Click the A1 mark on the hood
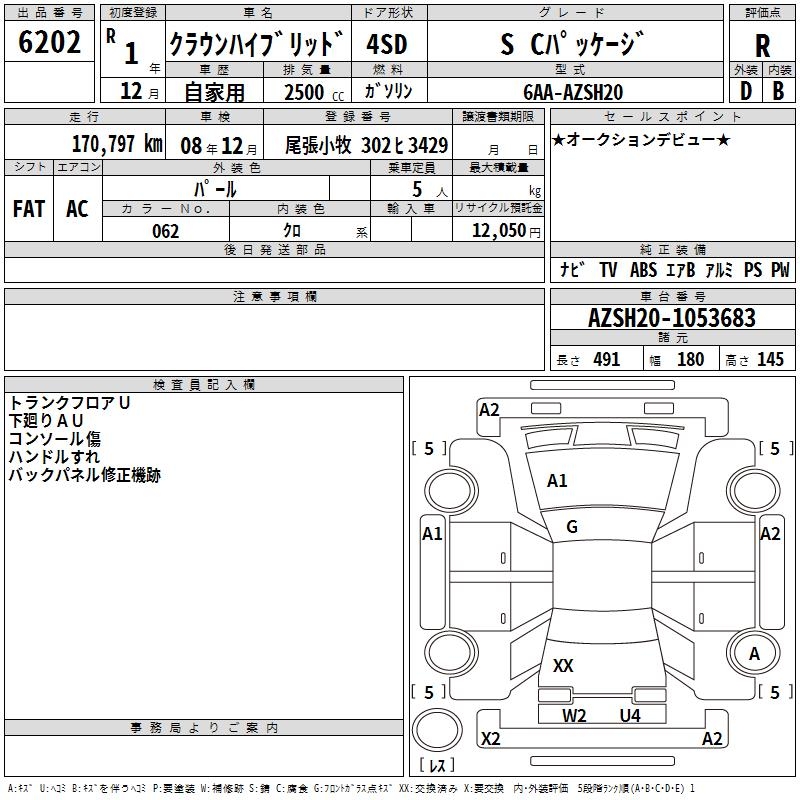The height and width of the screenshot is (800, 800). 557,481
